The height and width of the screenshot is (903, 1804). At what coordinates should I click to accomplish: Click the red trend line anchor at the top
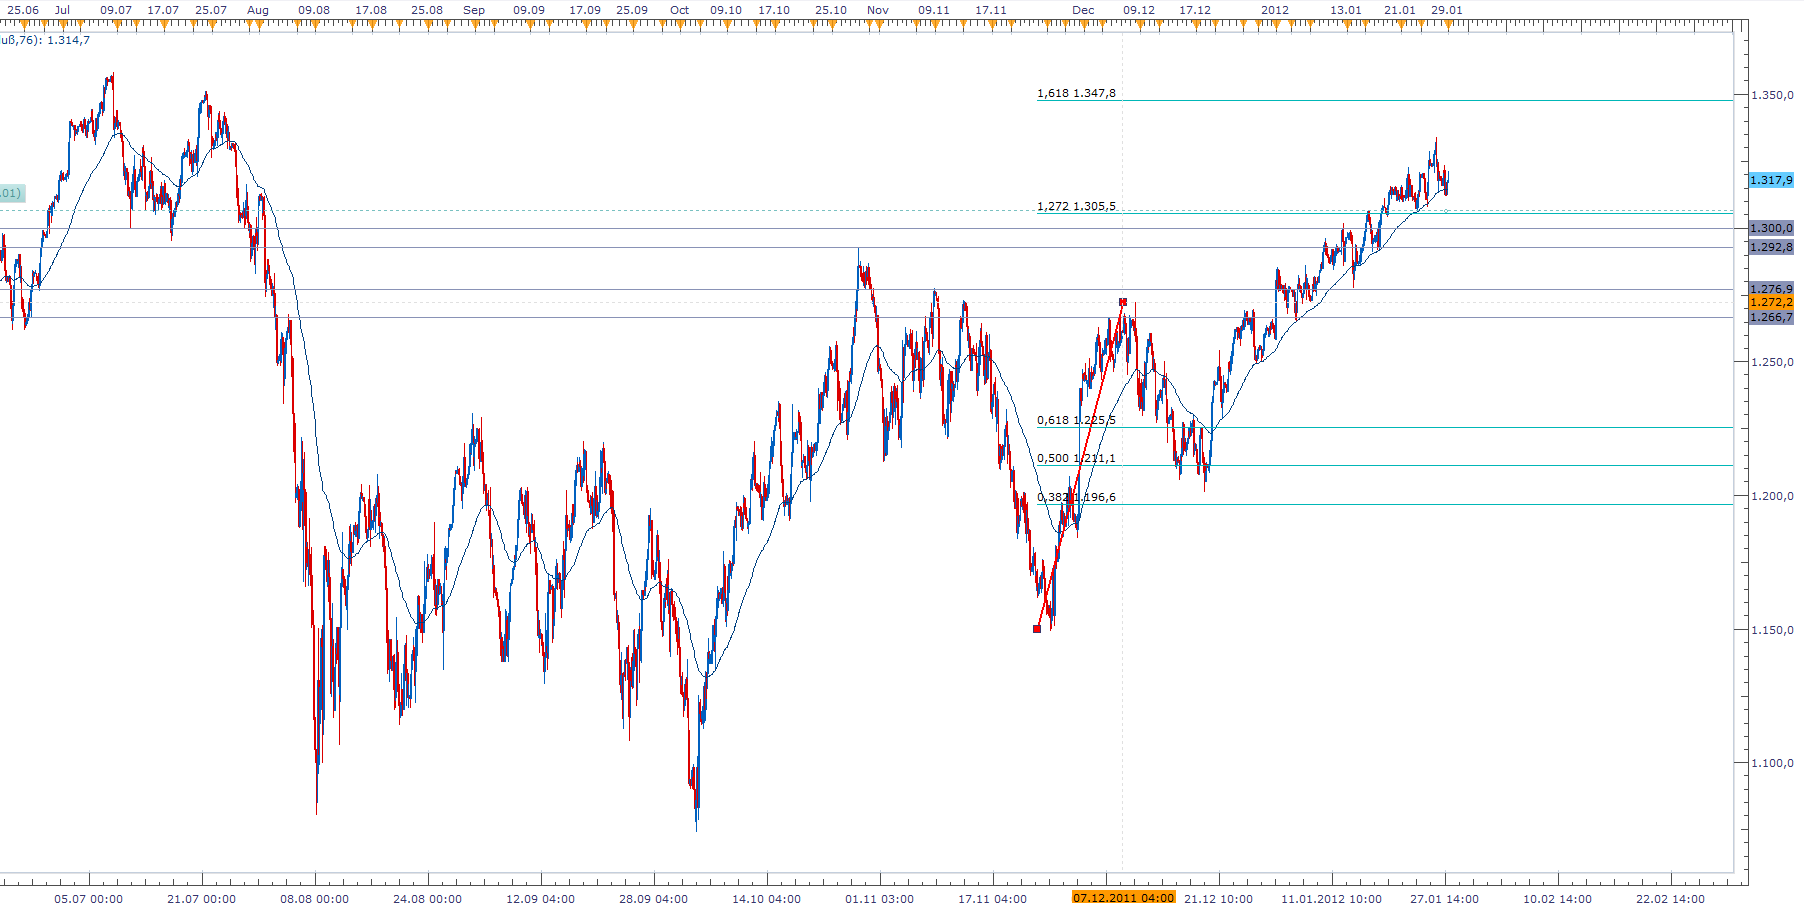pyautogui.click(x=1123, y=302)
